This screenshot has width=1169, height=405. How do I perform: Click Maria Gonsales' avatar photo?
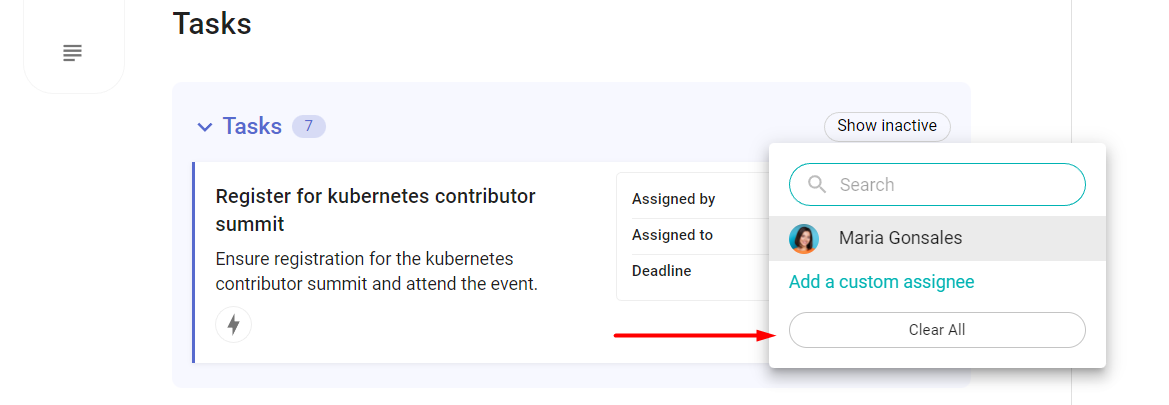(804, 239)
